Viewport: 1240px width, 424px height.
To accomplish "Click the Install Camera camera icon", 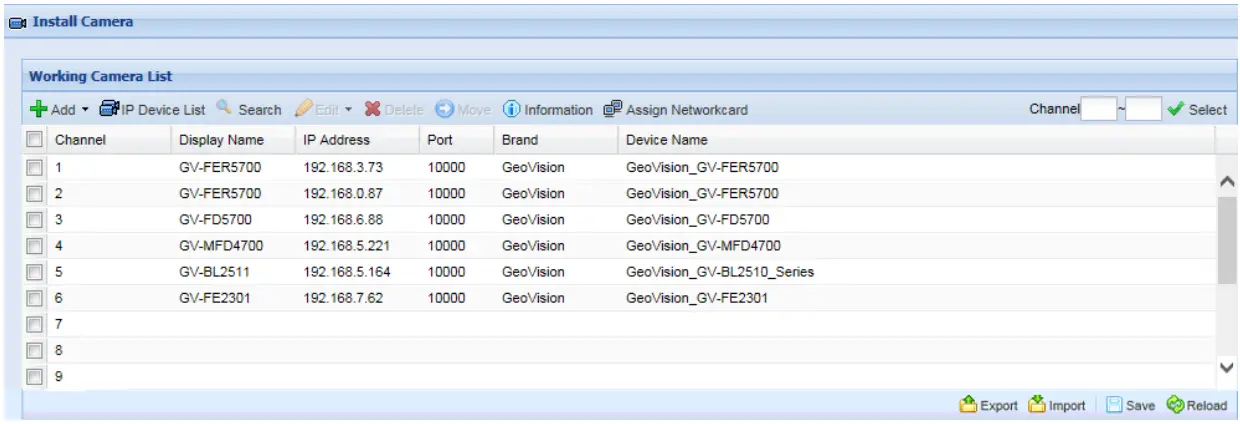I will point(17,22).
